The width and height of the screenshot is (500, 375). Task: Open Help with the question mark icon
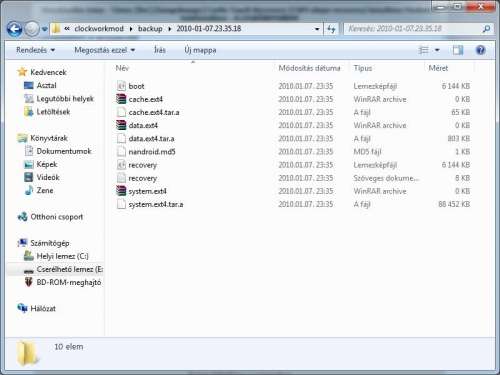tap(480, 50)
